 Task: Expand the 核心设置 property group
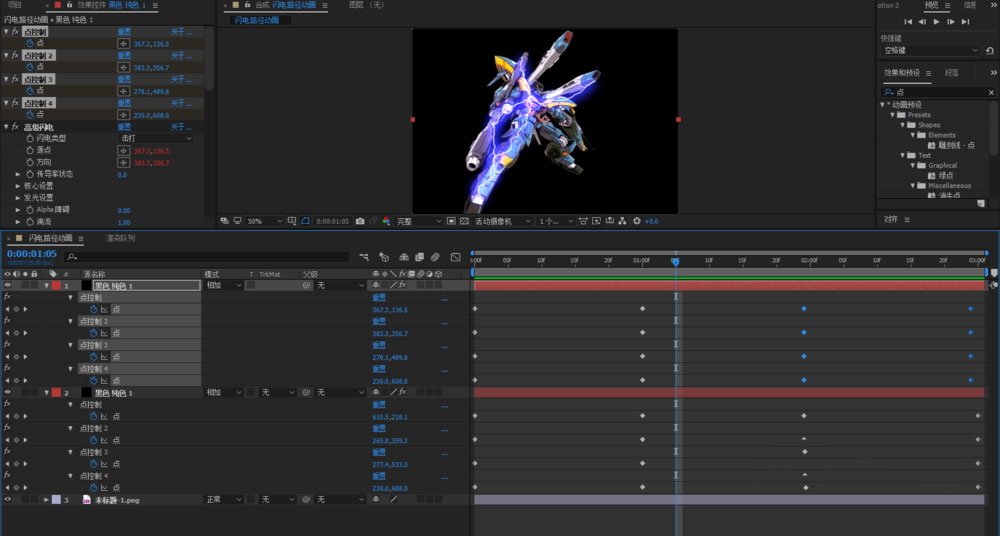(x=18, y=185)
